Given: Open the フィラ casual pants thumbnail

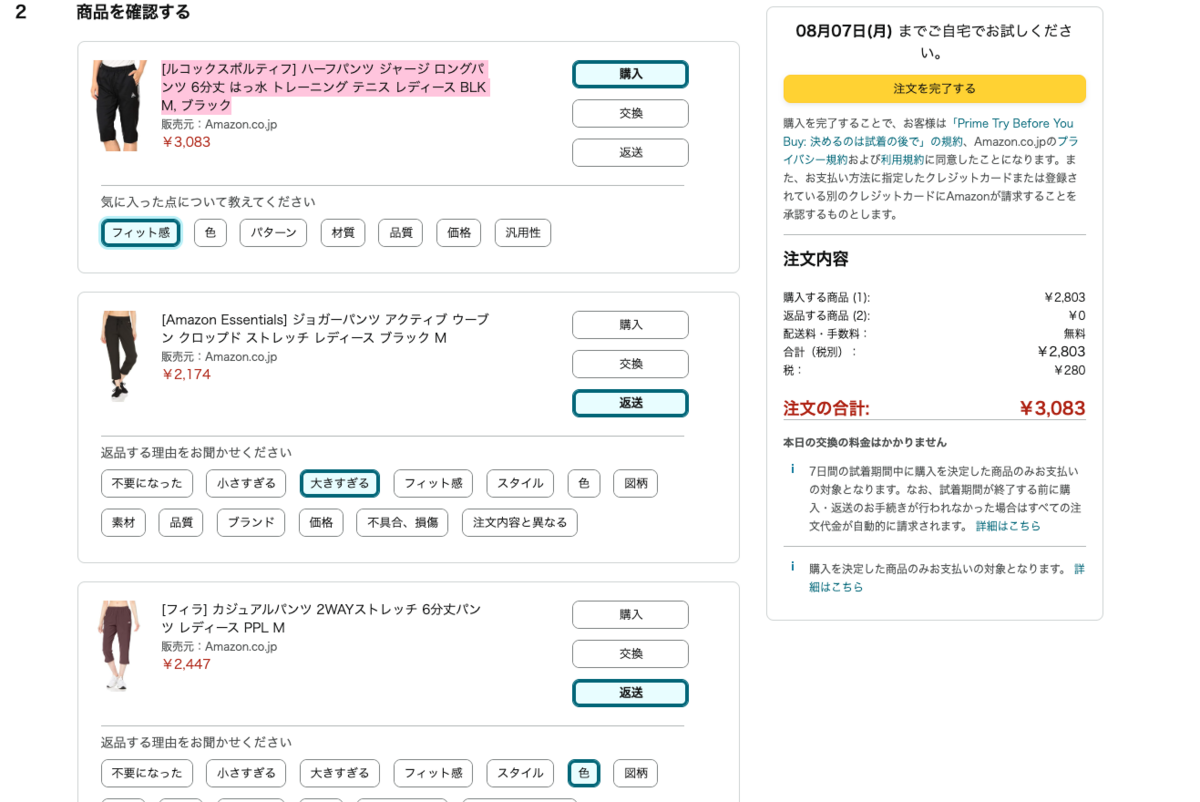Looking at the screenshot, I should [119, 646].
